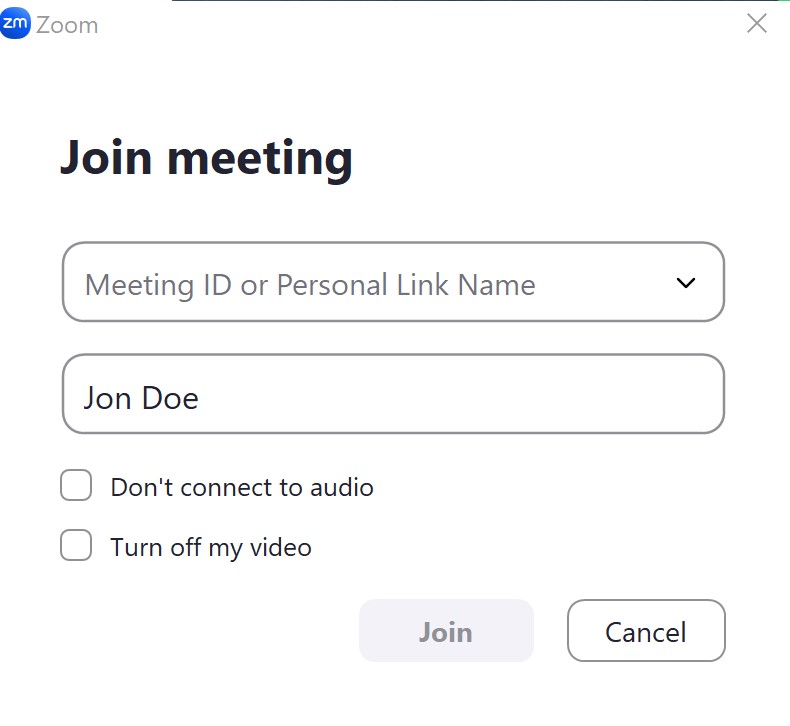Check the Don't connect to audio box
The width and height of the screenshot is (790, 726).
(x=76, y=487)
